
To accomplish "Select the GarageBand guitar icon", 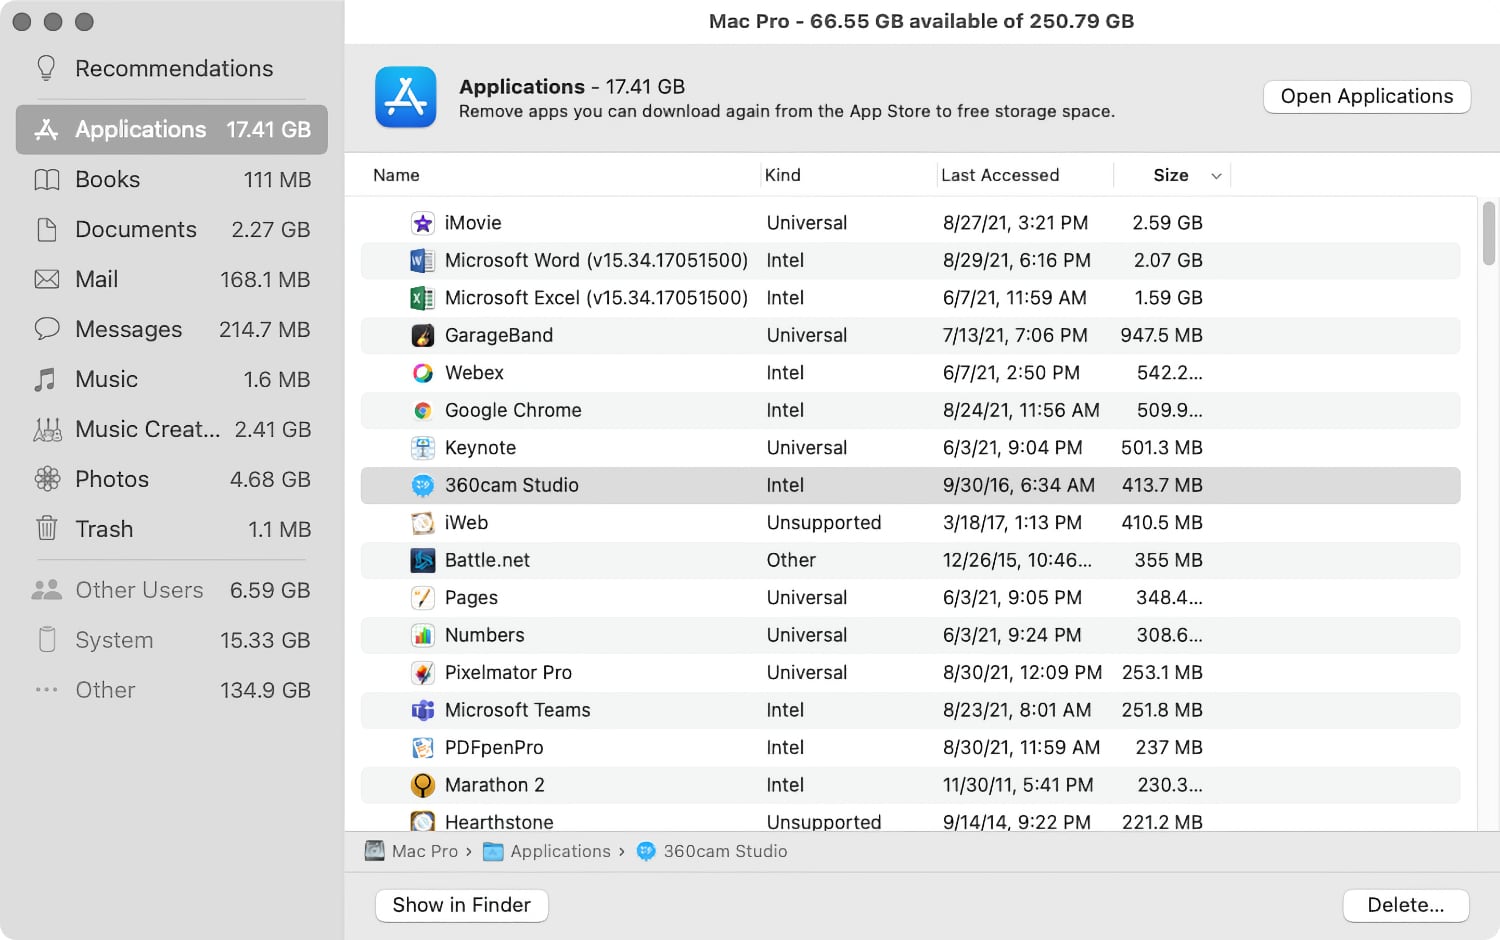I will (x=423, y=335).
